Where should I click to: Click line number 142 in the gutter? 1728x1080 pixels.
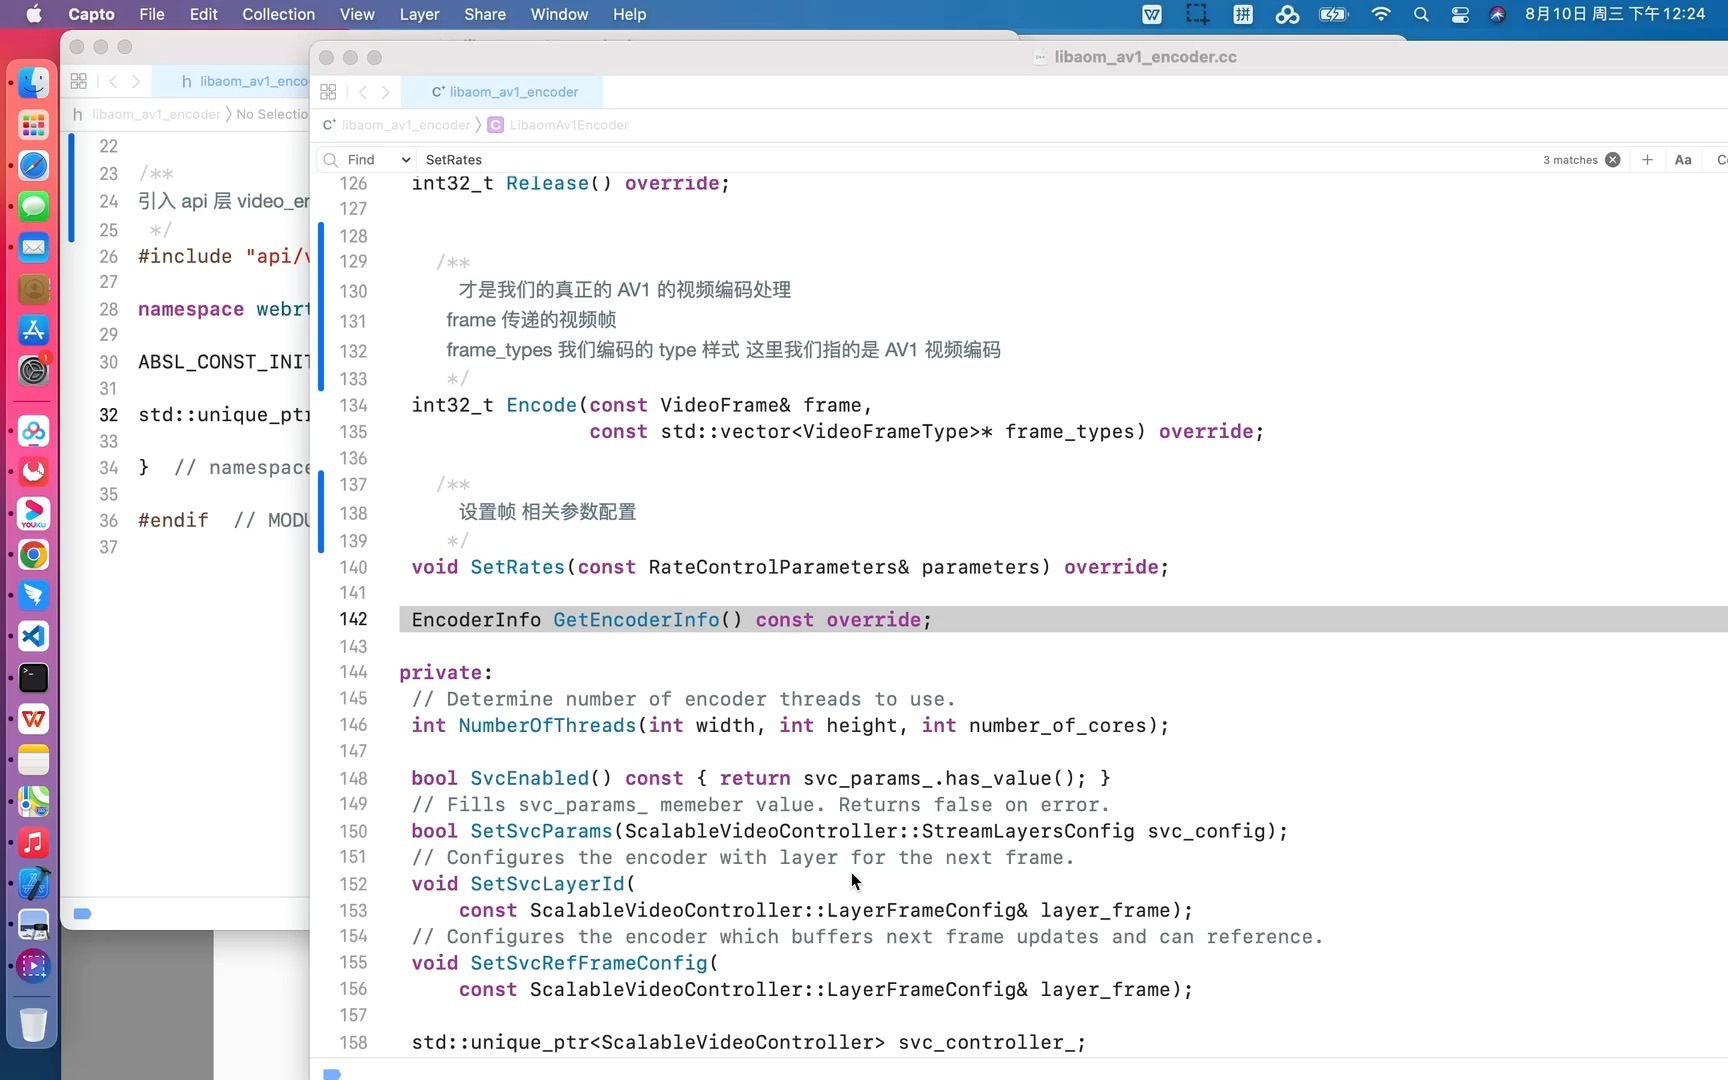pos(353,619)
